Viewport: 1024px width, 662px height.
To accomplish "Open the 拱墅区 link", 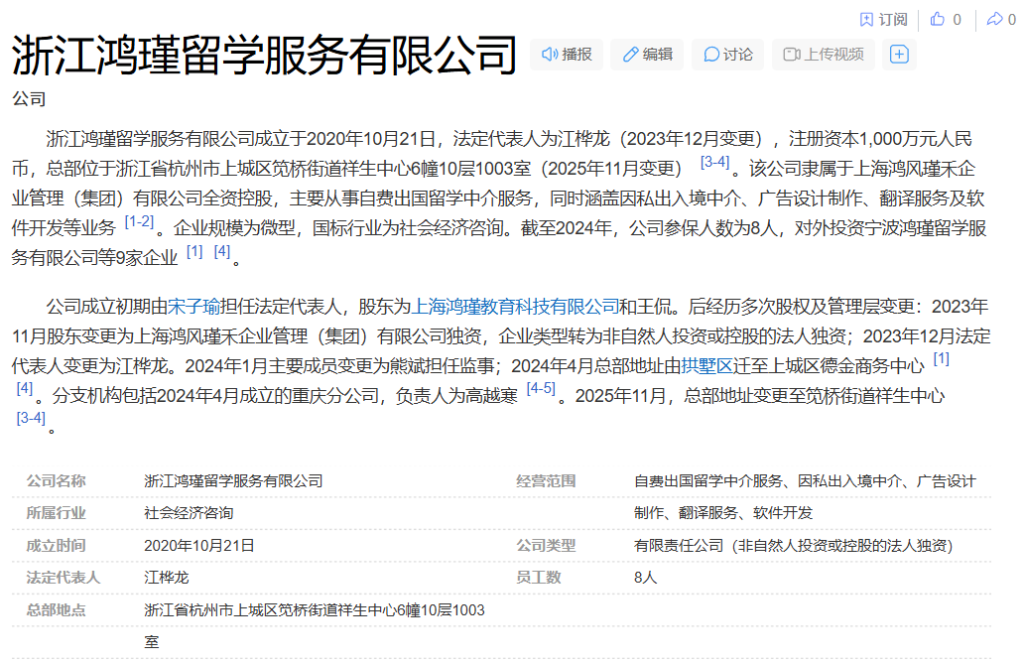I will pyautogui.click(x=707, y=366).
